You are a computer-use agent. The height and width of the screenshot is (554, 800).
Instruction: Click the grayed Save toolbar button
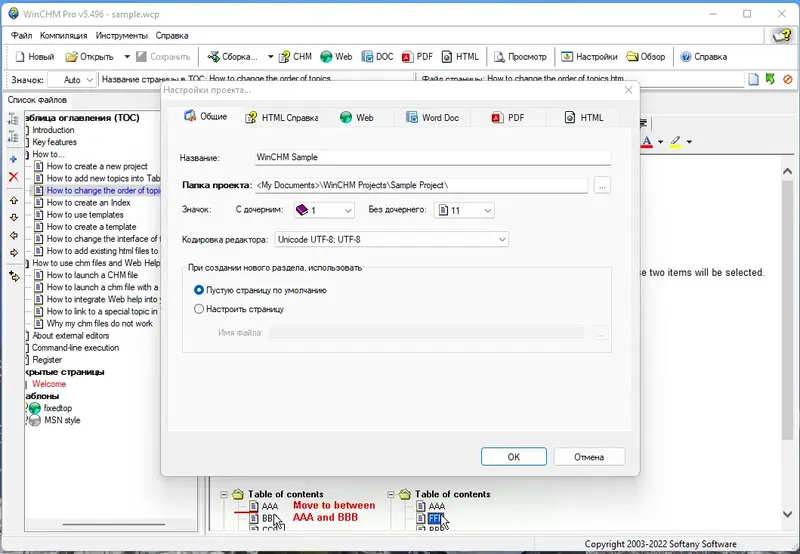click(x=163, y=57)
